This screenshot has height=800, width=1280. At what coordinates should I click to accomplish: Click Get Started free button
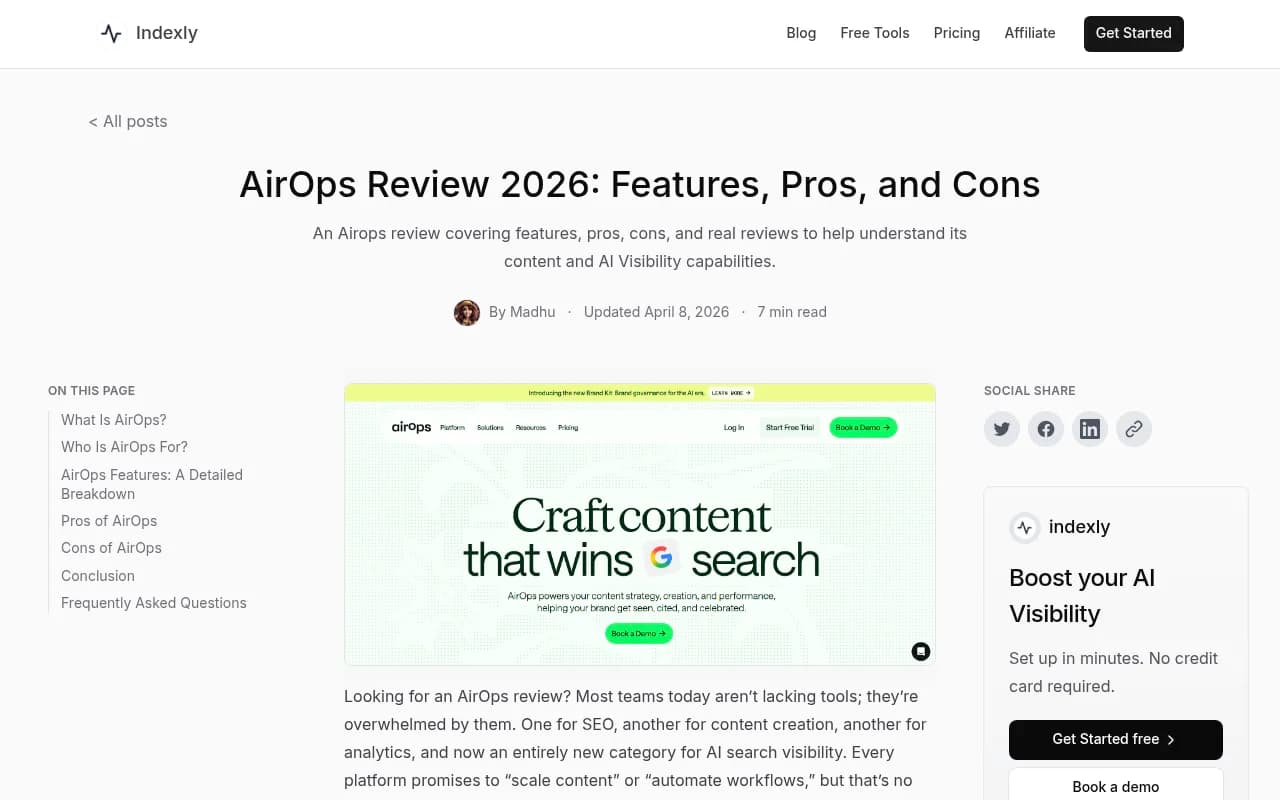(x=1116, y=740)
